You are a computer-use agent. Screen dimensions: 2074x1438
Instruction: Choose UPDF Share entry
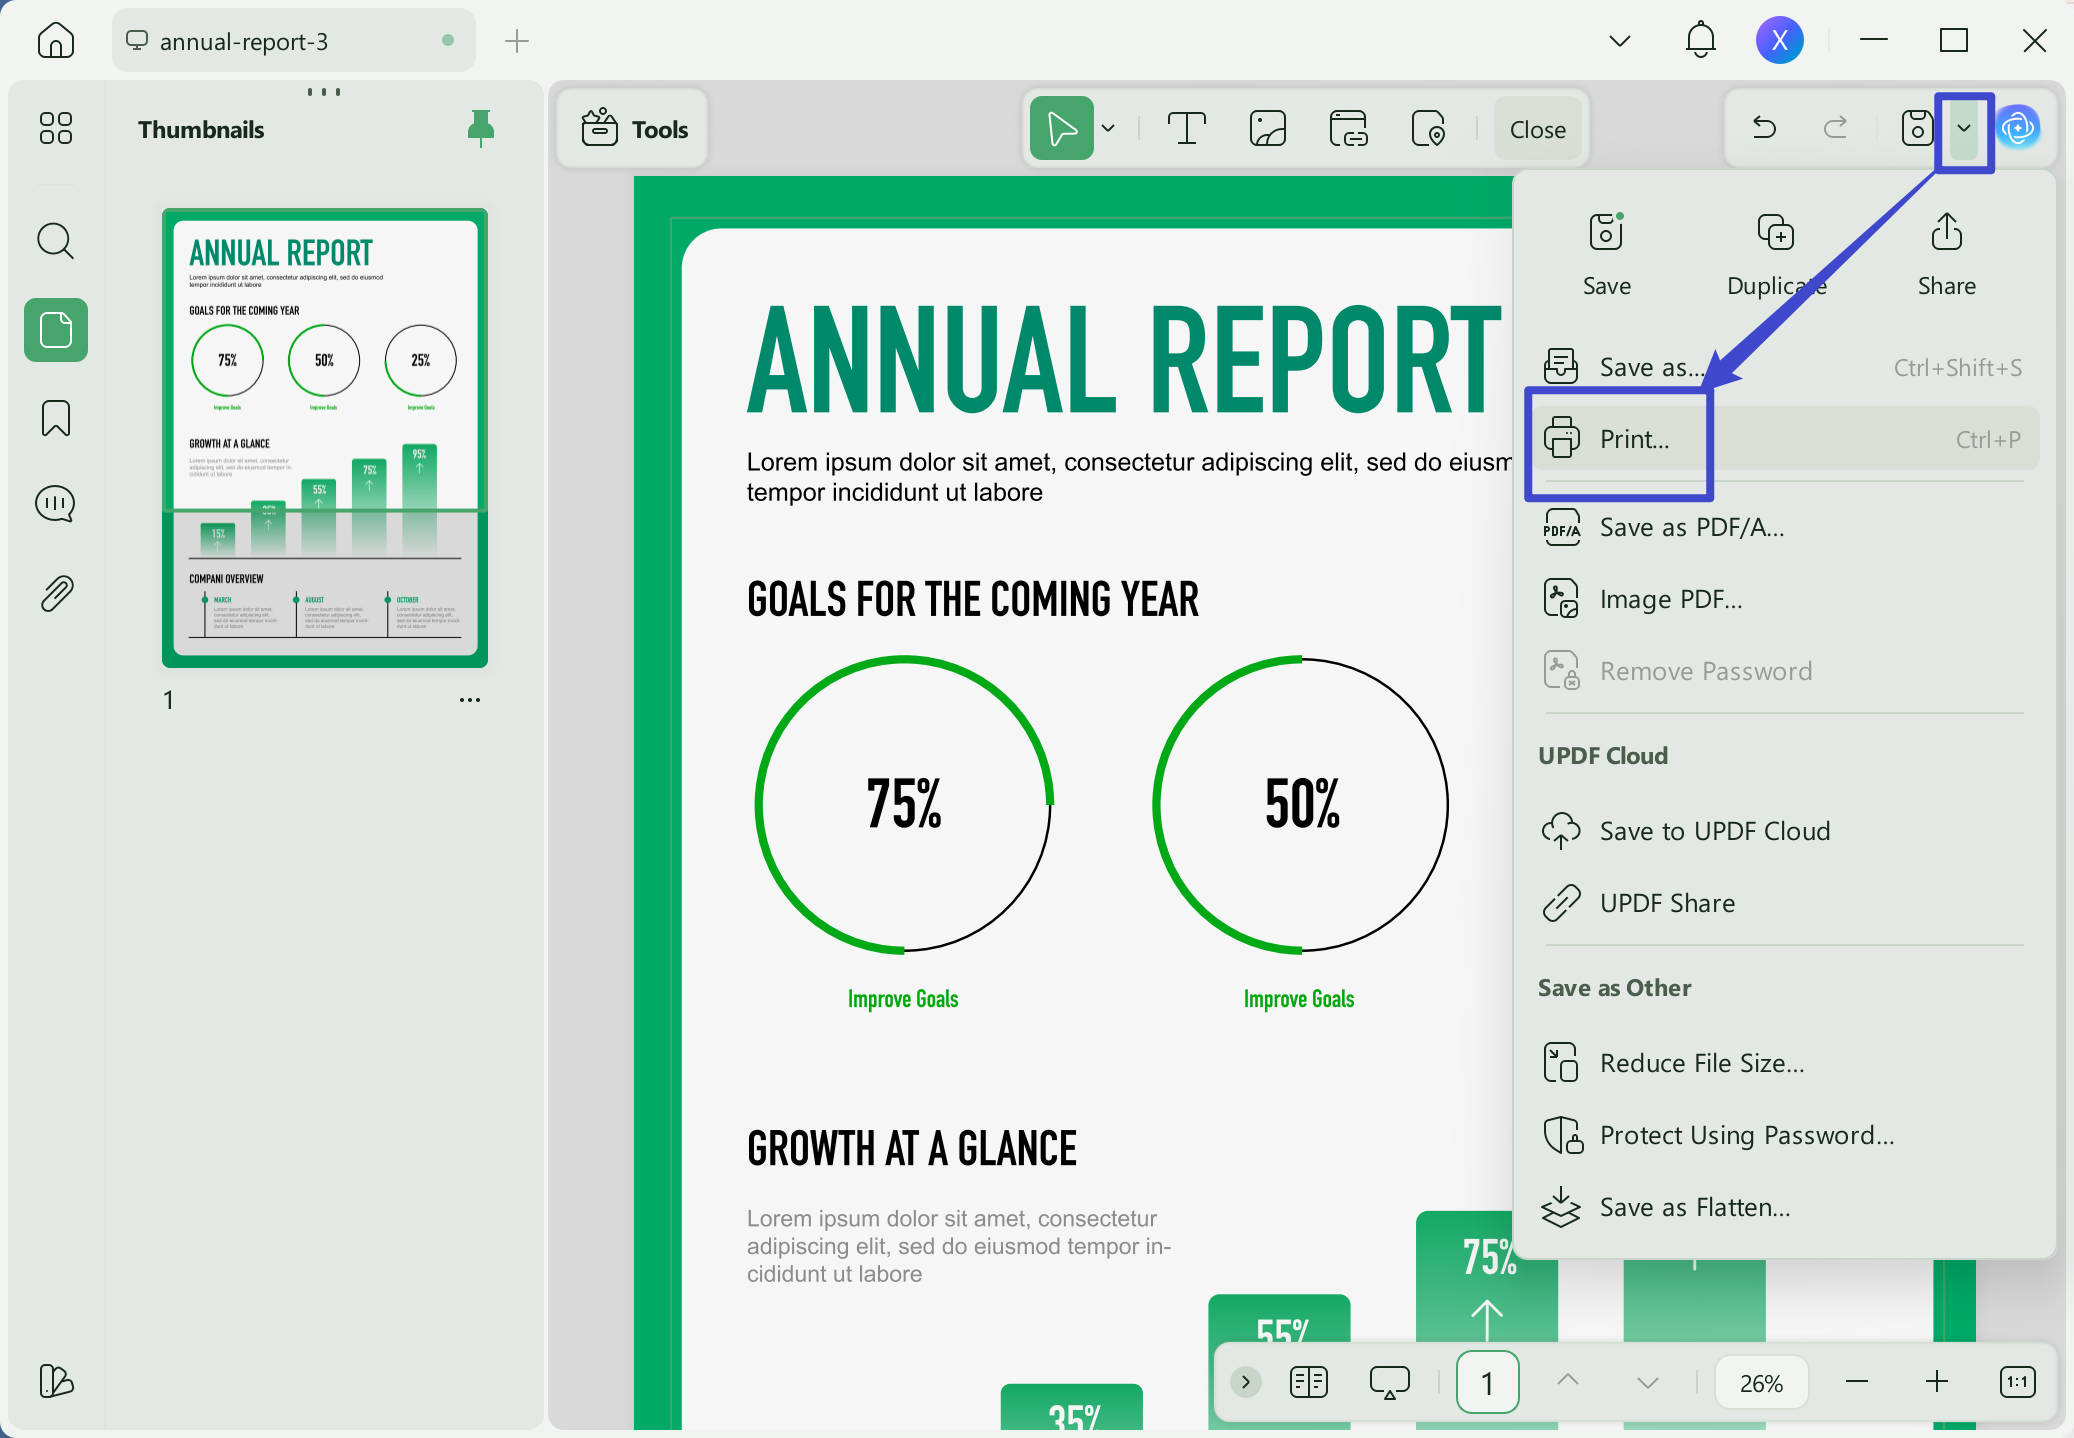[1784, 903]
